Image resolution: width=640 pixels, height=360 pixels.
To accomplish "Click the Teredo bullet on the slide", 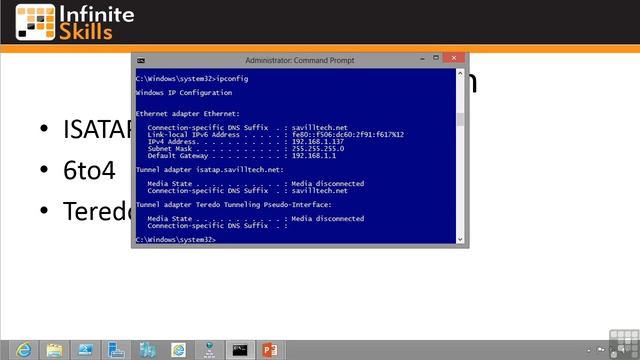I will coord(97,211).
